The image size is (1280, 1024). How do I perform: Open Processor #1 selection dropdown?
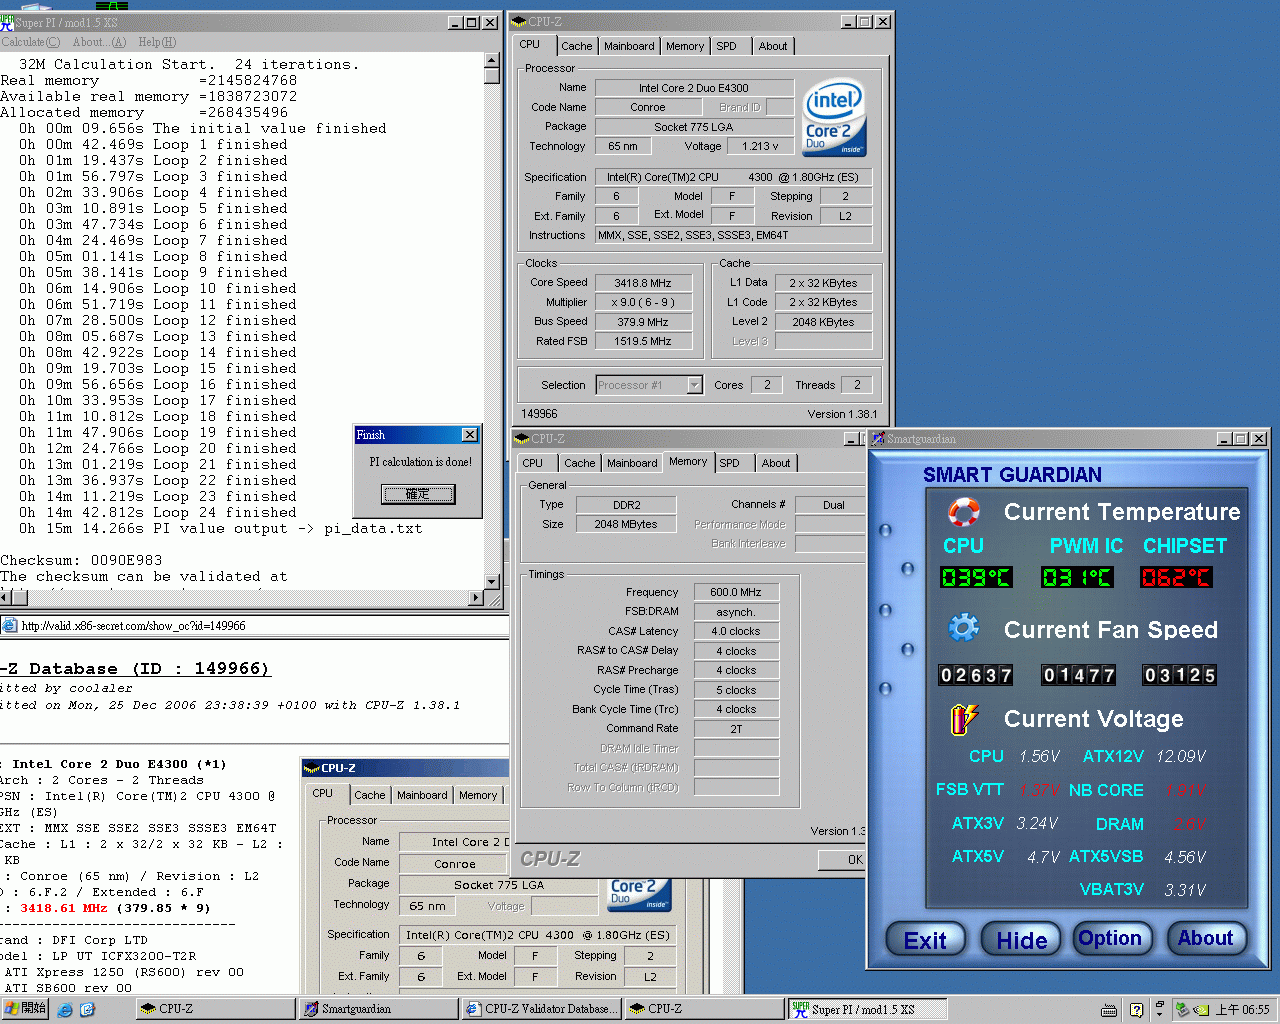coord(694,385)
